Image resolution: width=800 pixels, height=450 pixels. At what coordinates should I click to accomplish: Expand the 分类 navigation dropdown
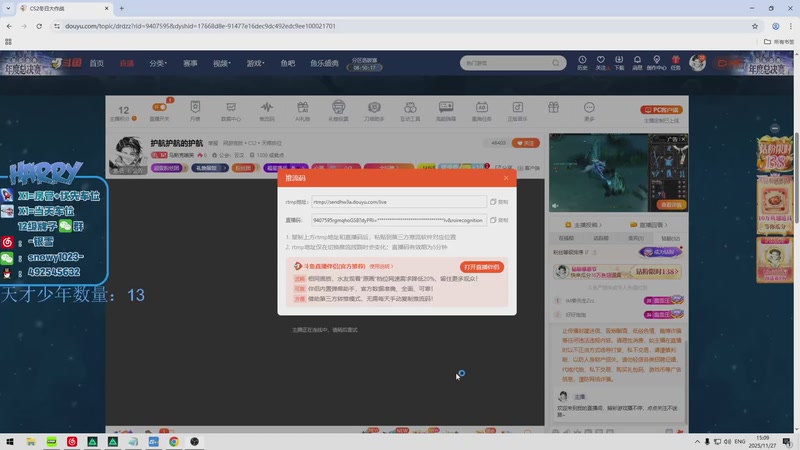point(158,63)
